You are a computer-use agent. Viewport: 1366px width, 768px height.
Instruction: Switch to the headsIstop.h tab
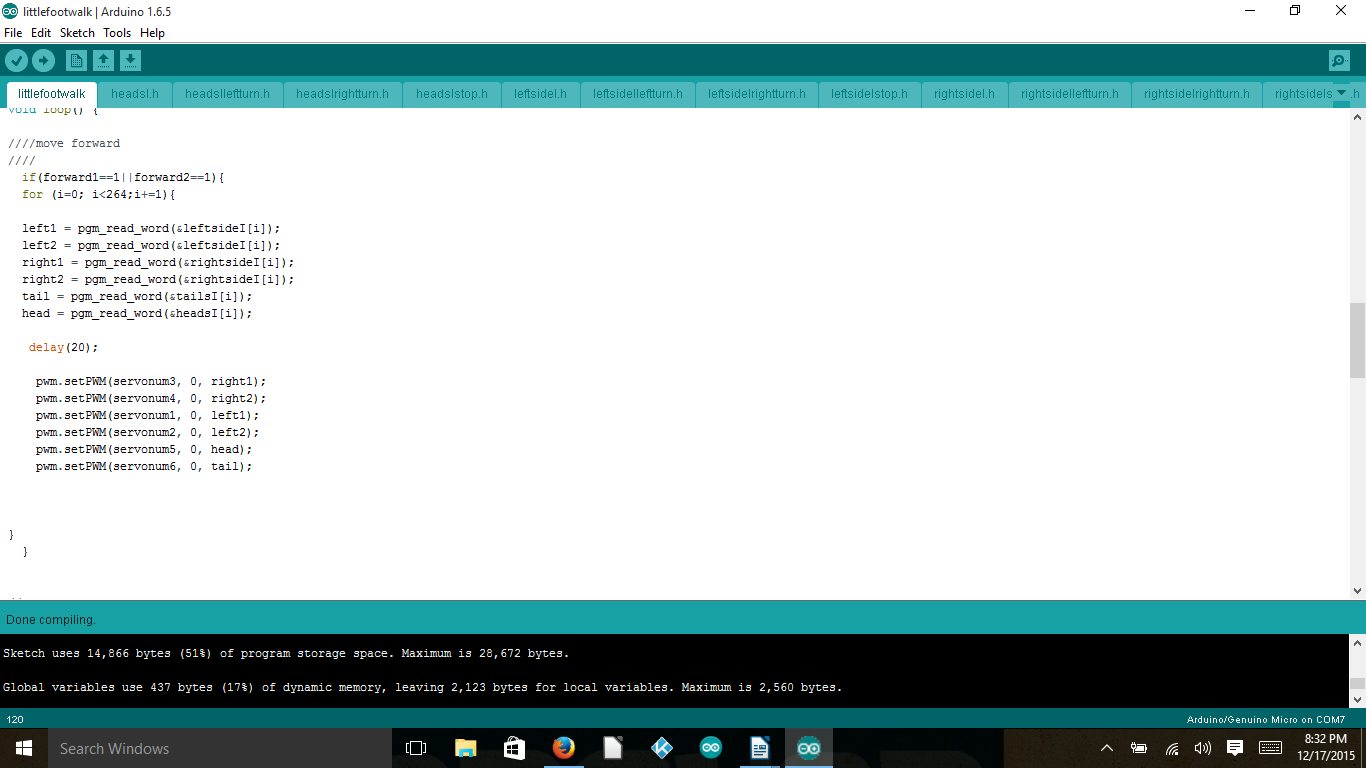click(452, 94)
